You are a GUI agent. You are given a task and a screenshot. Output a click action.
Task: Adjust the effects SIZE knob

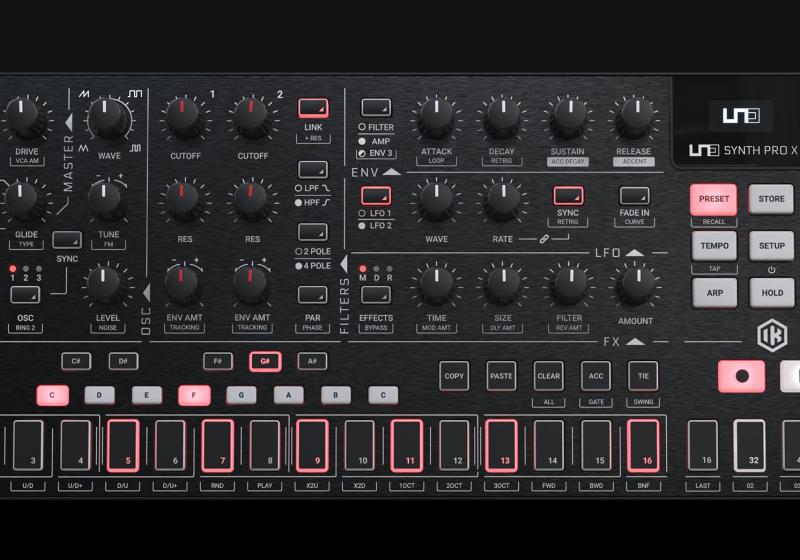503,285
